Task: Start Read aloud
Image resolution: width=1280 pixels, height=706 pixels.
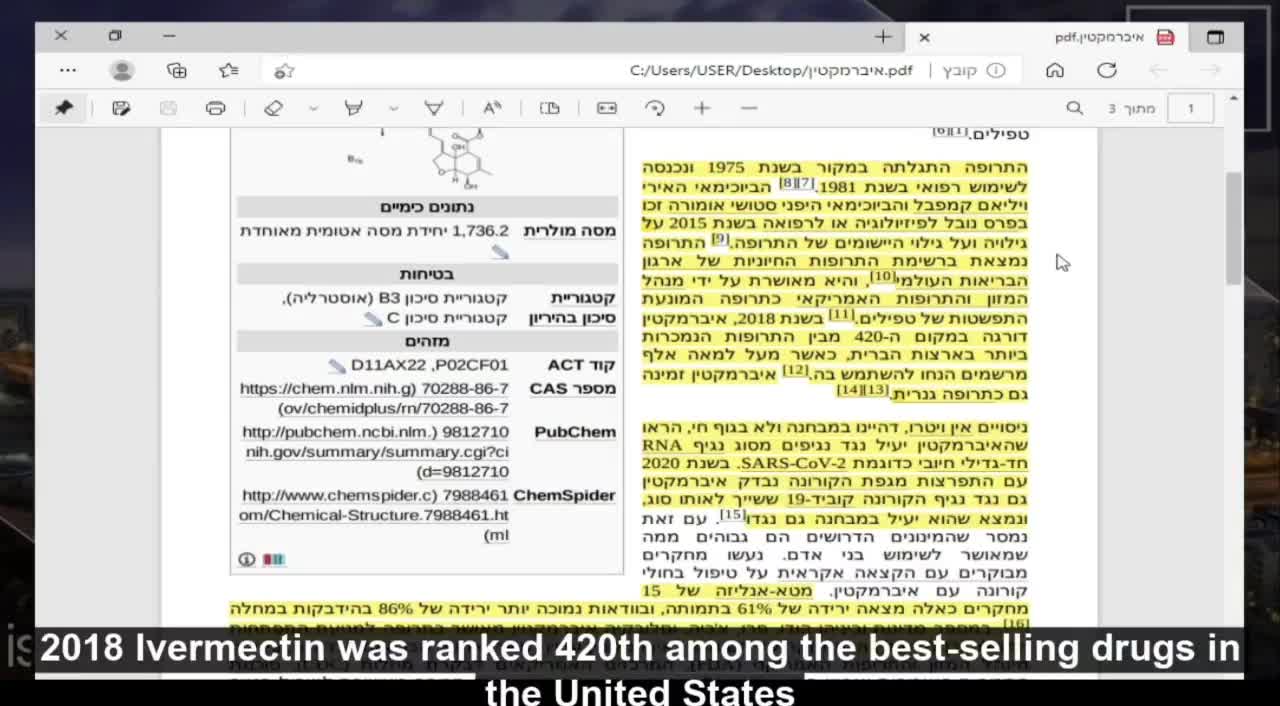Action: [492, 108]
